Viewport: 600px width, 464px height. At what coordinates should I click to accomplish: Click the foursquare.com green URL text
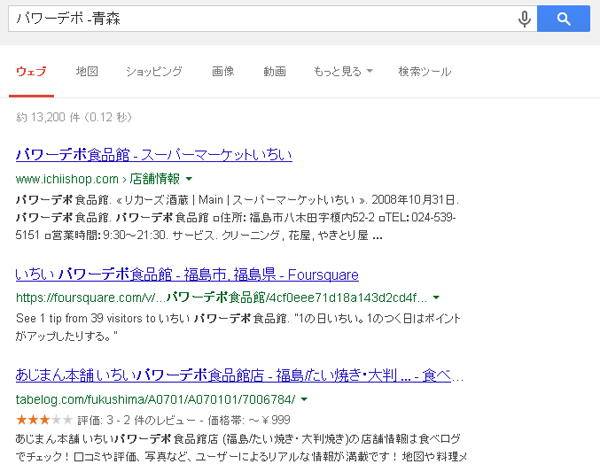(222, 298)
